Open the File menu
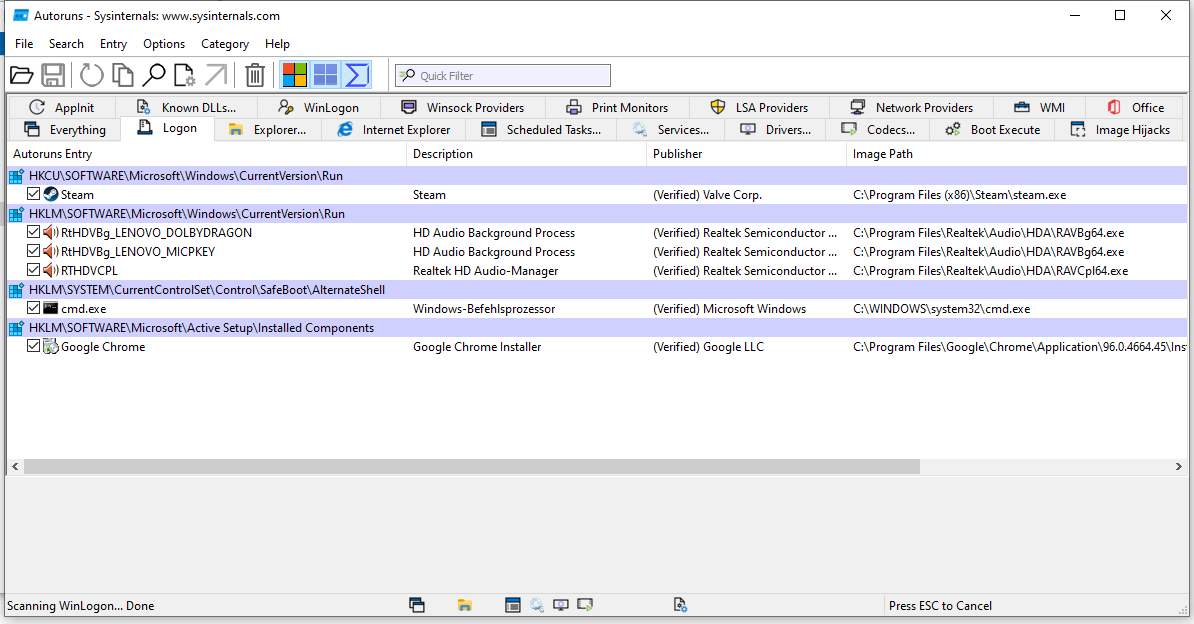The image size is (1194, 624). (24, 43)
